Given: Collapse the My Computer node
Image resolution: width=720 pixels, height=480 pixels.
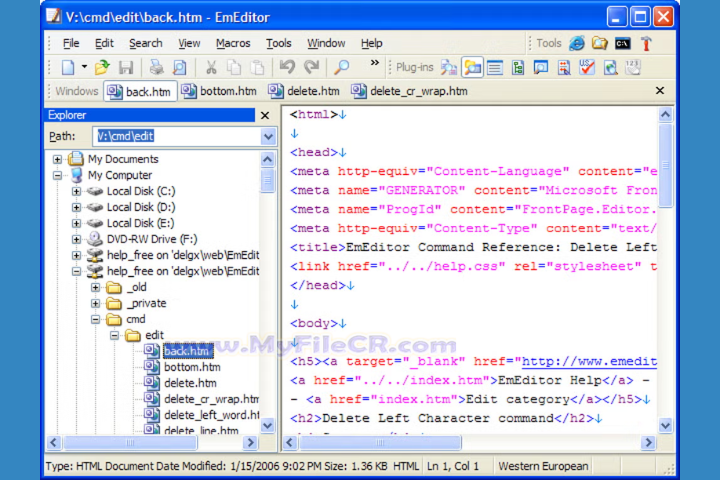Looking at the screenshot, I should point(57,175).
